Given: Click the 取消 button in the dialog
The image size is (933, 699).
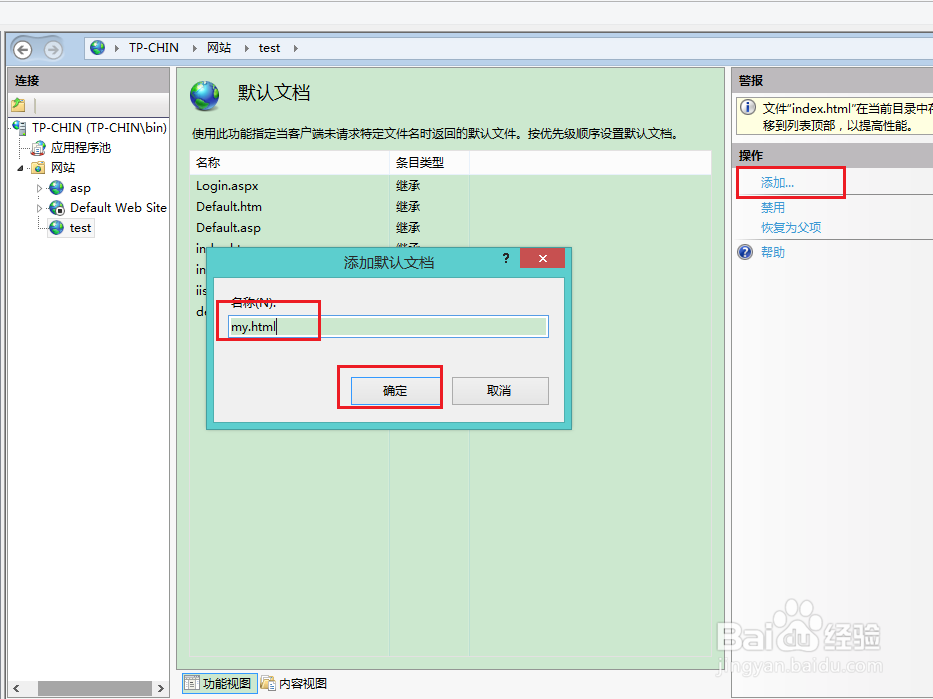Looking at the screenshot, I should 500,389.
